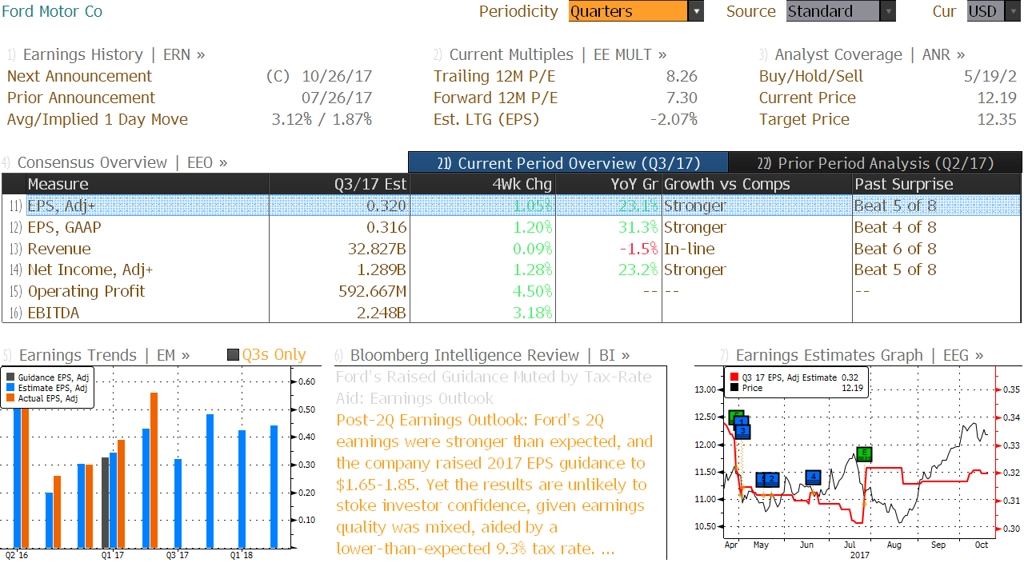
Task: Click the Past Surprise column header
Action: click(936, 184)
